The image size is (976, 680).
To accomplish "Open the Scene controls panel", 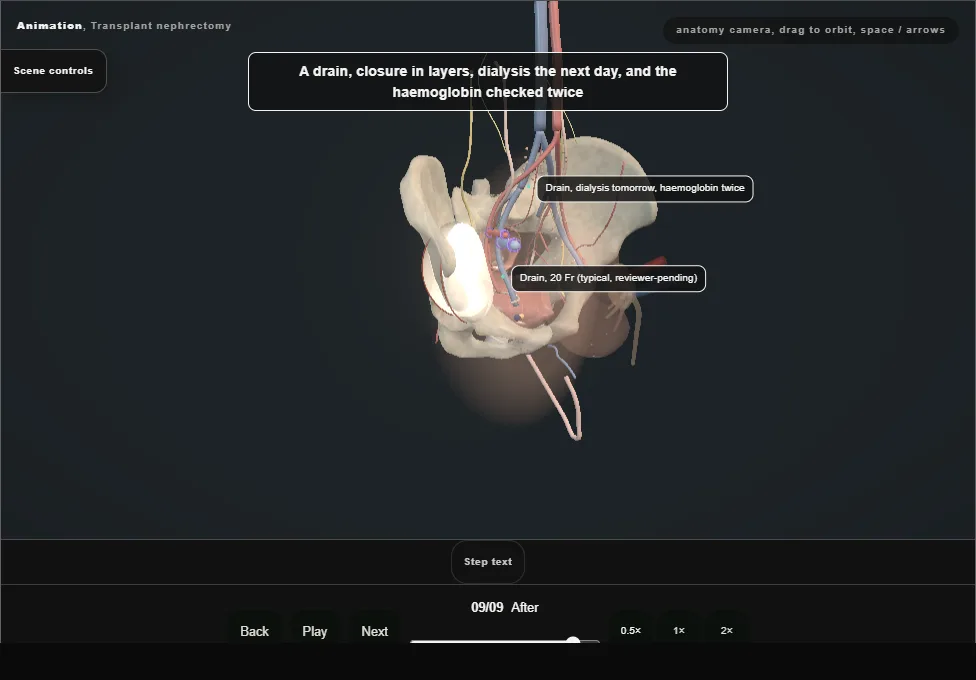I will tap(54, 71).
